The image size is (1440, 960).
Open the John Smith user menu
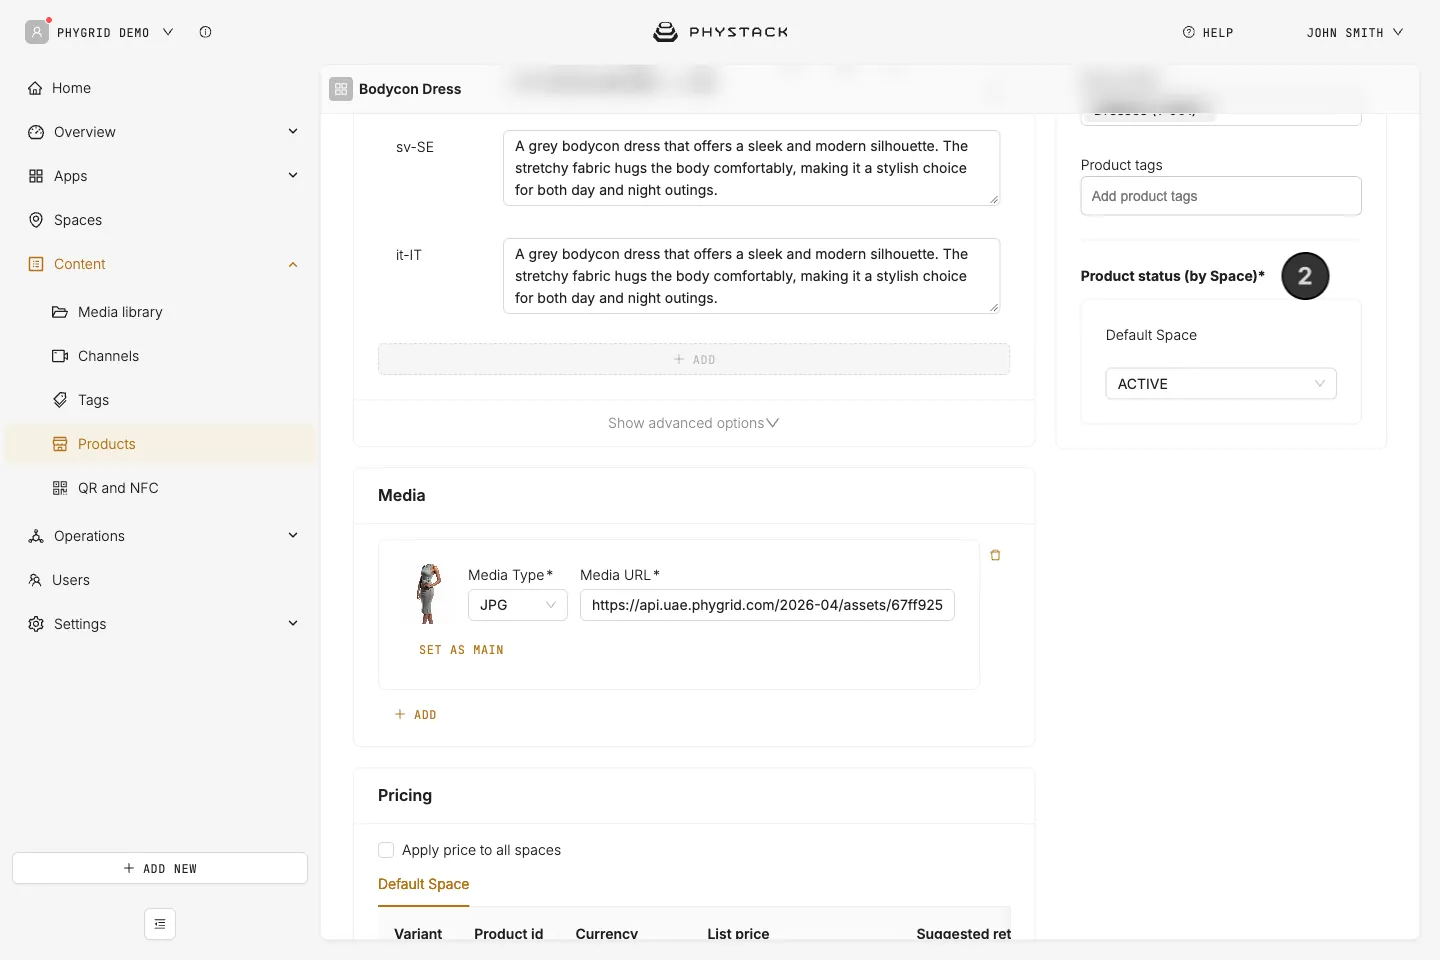click(1355, 33)
